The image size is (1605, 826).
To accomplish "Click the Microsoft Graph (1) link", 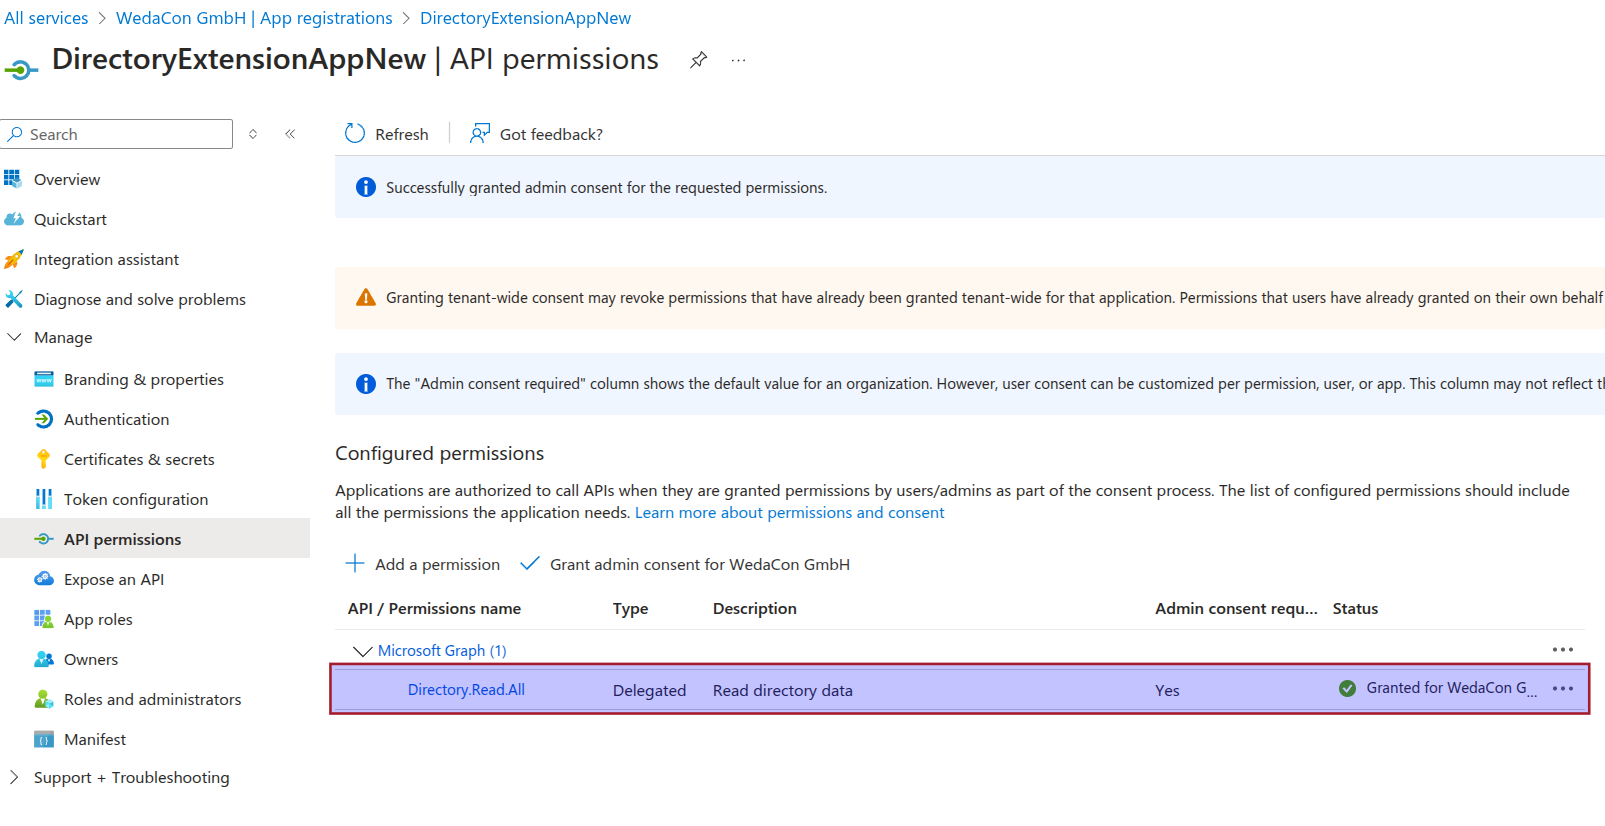I will click(442, 650).
